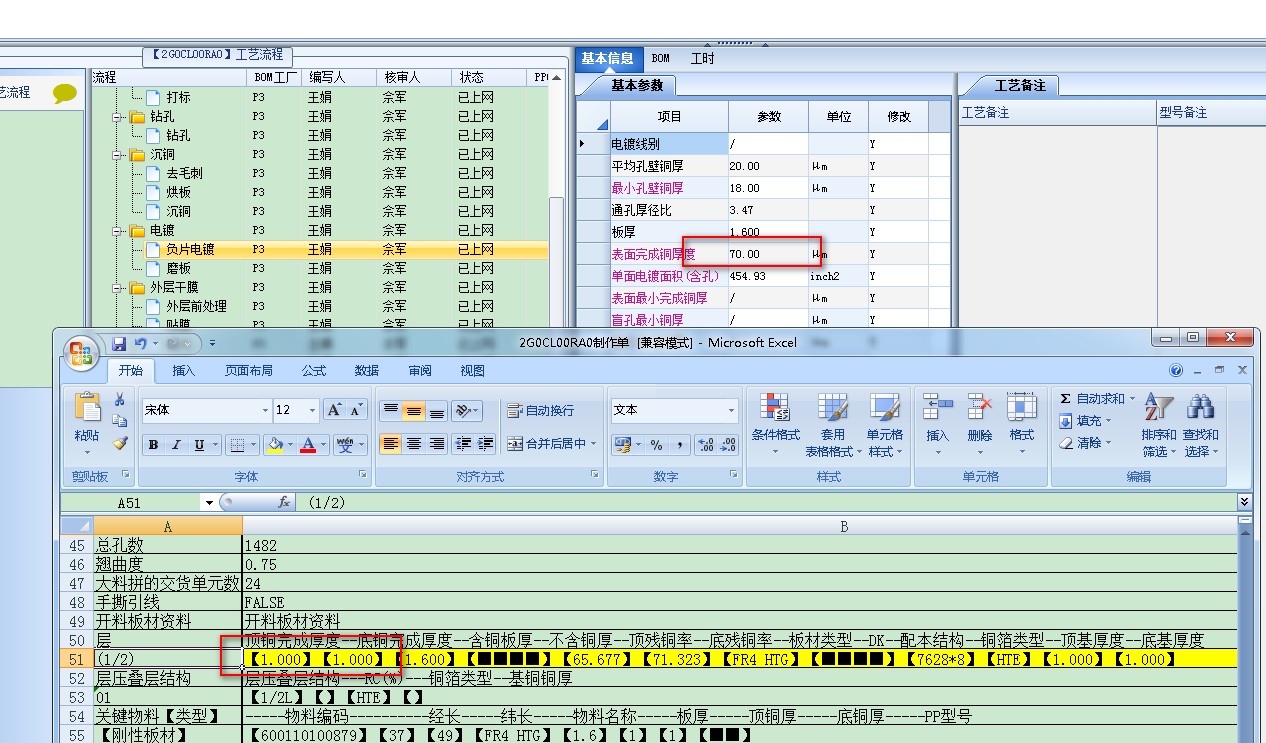The height and width of the screenshot is (743, 1266).
Task: Decrease font size with small A icon
Action: click(x=357, y=410)
